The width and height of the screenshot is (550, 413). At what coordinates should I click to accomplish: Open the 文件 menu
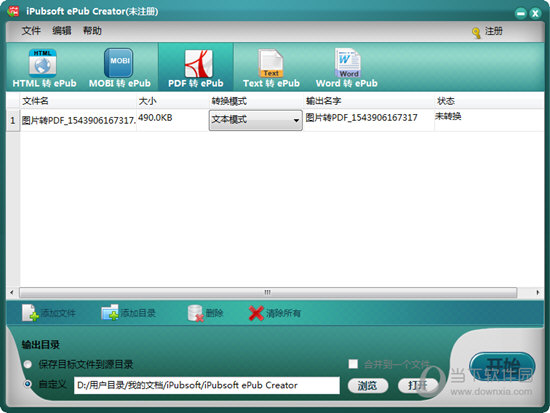[31, 31]
